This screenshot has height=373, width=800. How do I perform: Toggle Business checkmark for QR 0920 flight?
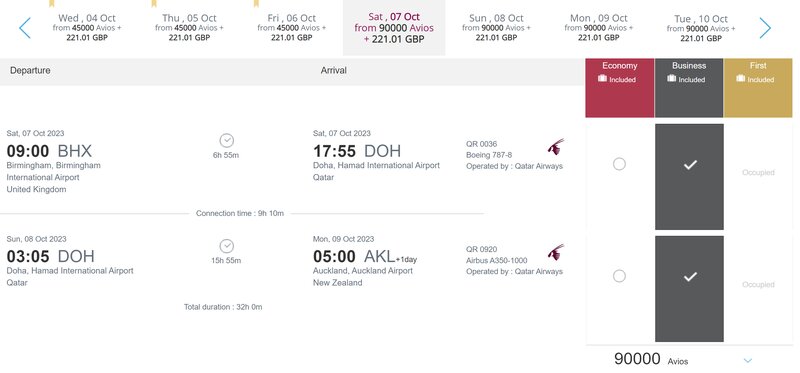click(689, 289)
